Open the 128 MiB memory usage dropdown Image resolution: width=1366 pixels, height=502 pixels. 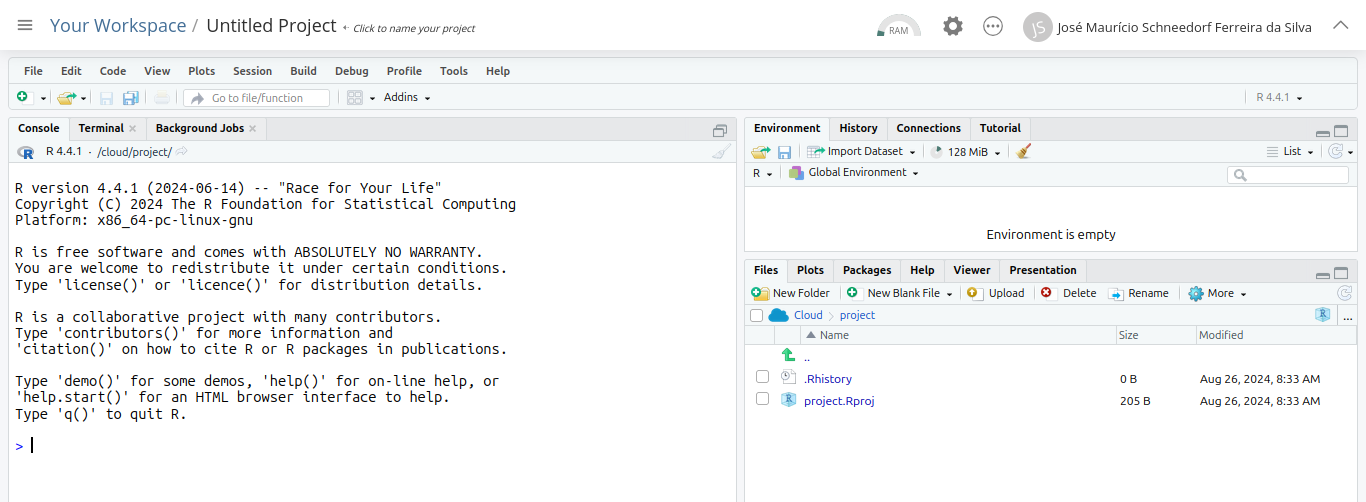tap(965, 152)
